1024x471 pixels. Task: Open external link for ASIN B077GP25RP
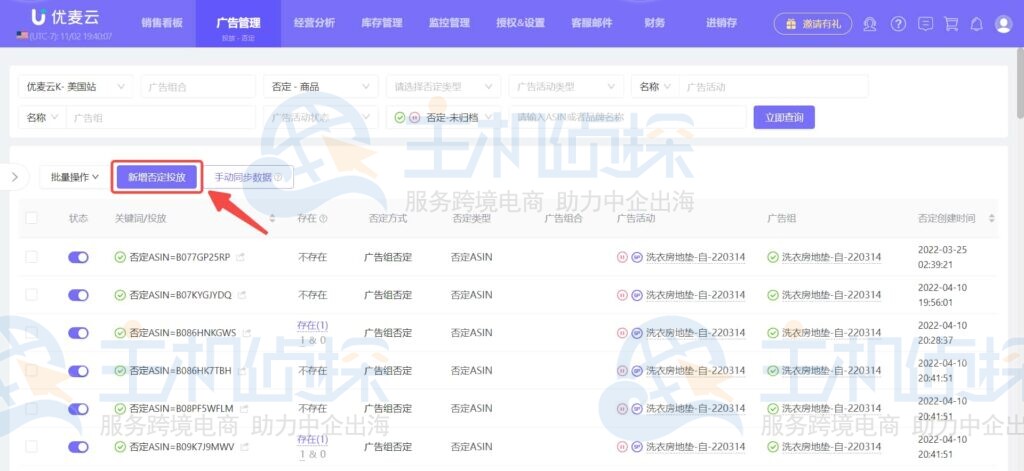(x=241, y=257)
